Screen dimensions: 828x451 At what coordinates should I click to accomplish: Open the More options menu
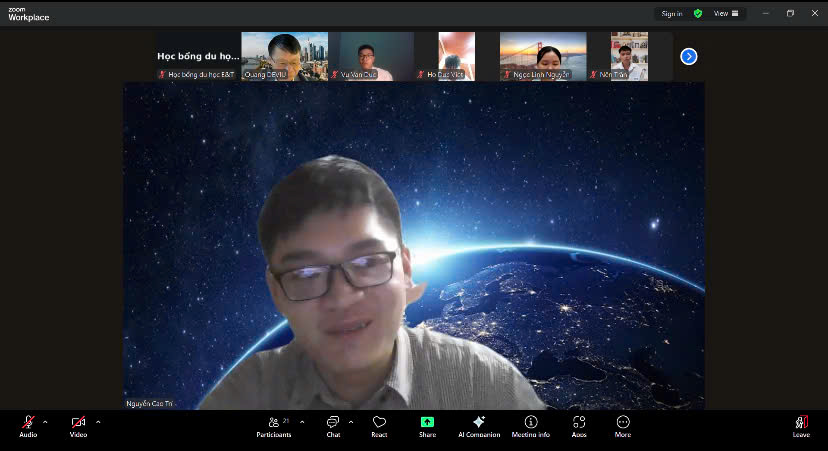(623, 424)
